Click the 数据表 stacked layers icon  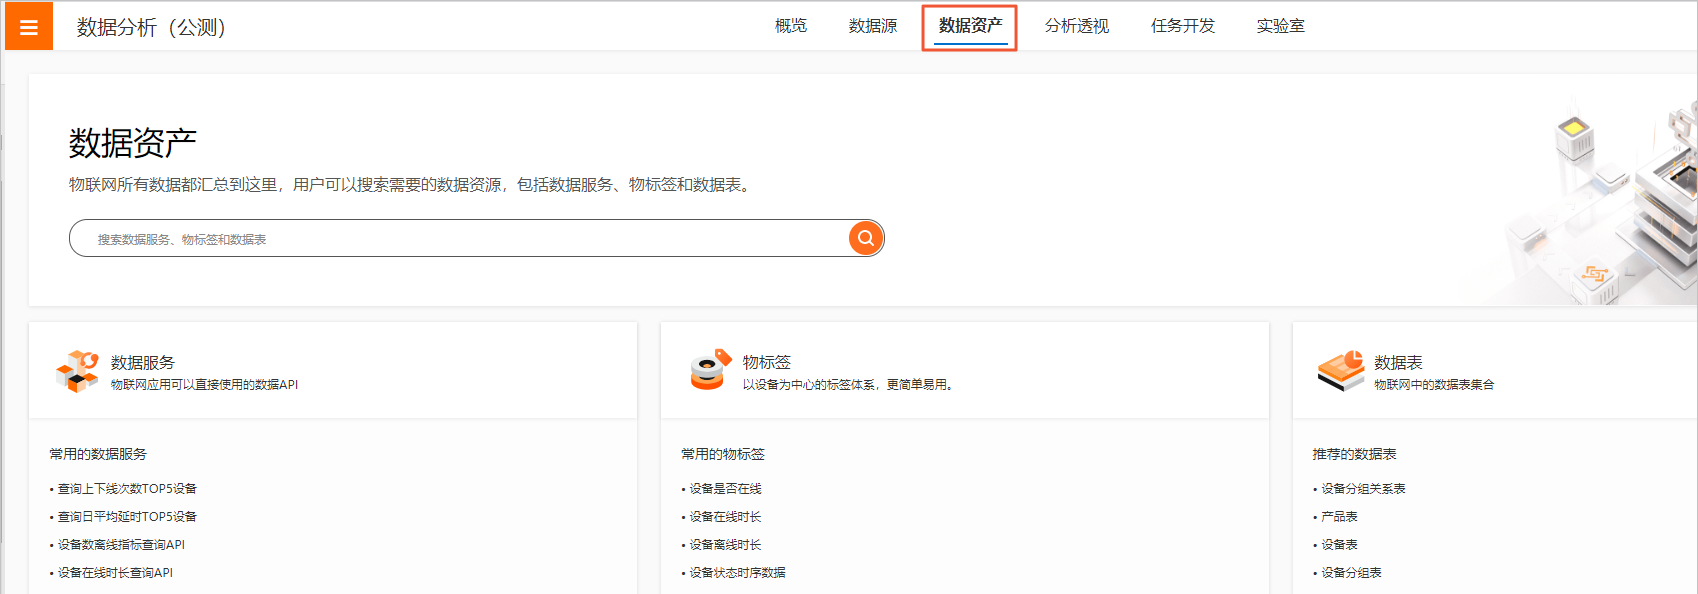point(1341,371)
